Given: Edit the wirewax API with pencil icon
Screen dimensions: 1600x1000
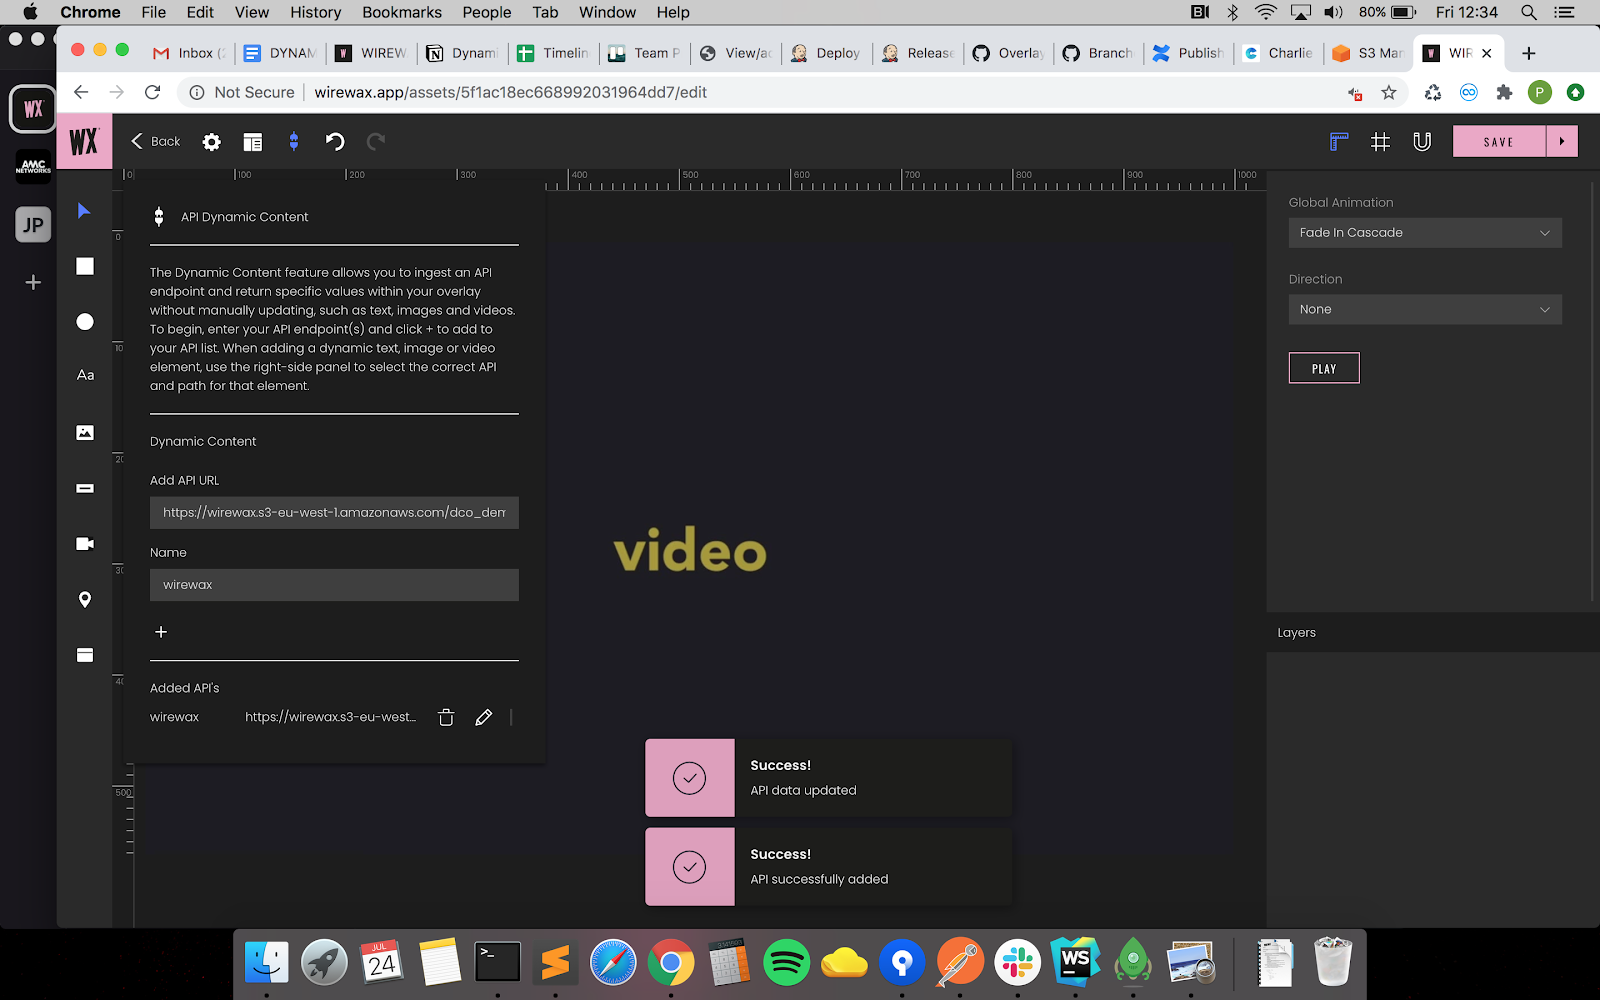Looking at the screenshot, I should coord(484,717).
